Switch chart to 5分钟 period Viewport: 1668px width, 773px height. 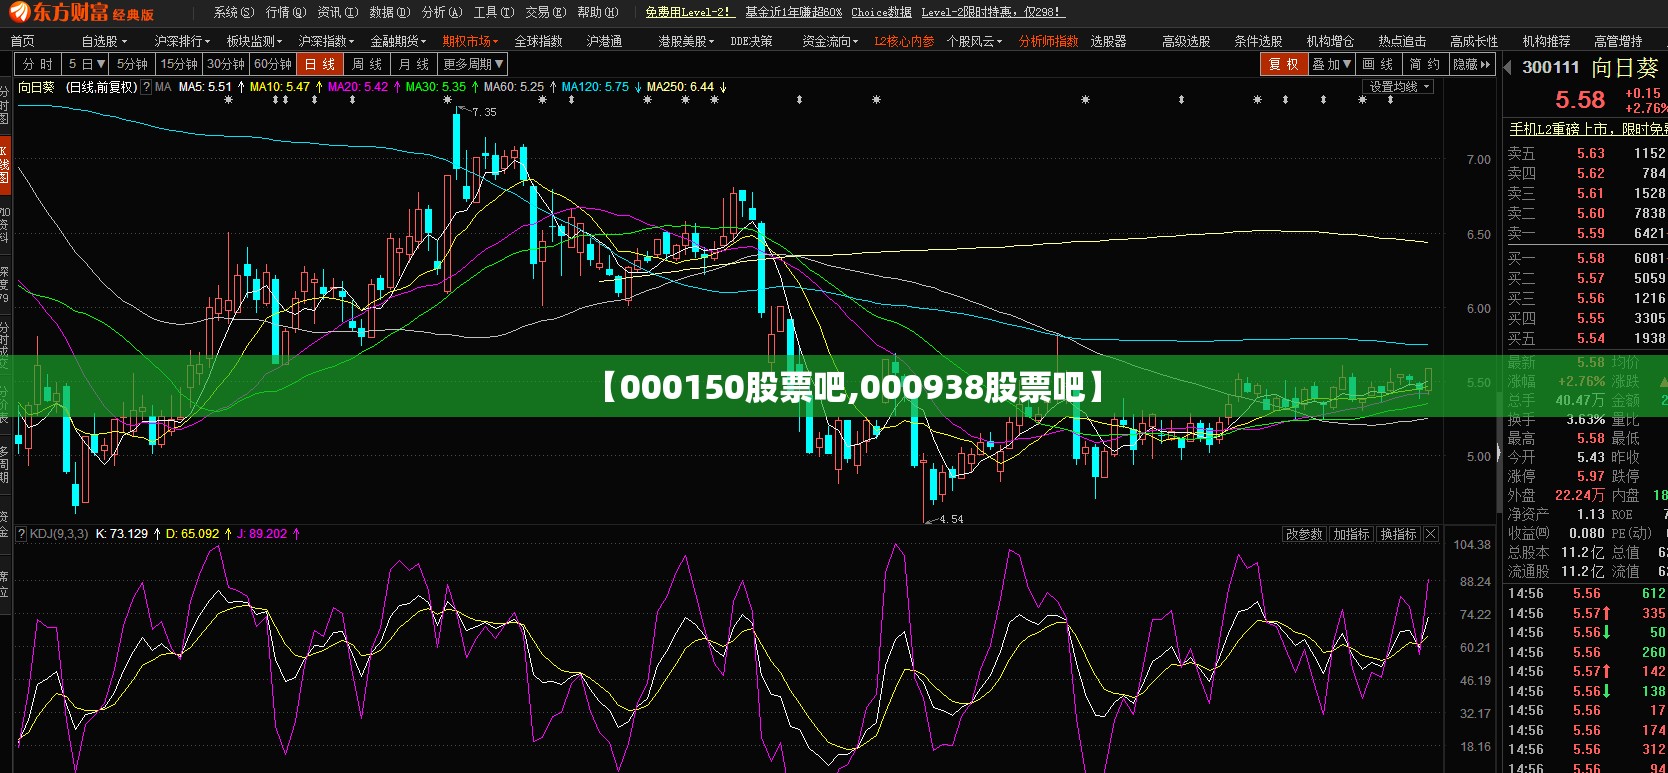coord(132,64)
